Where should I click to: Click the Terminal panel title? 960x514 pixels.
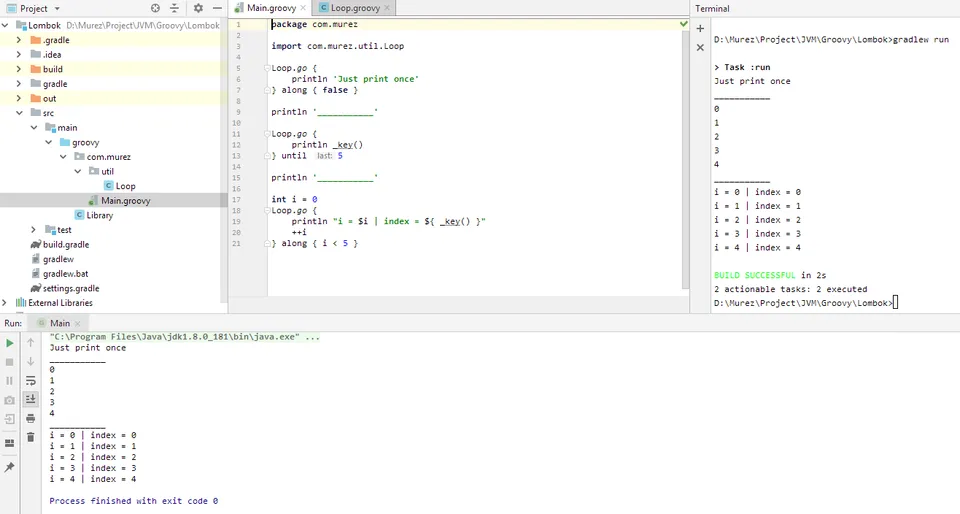(712, 9)
